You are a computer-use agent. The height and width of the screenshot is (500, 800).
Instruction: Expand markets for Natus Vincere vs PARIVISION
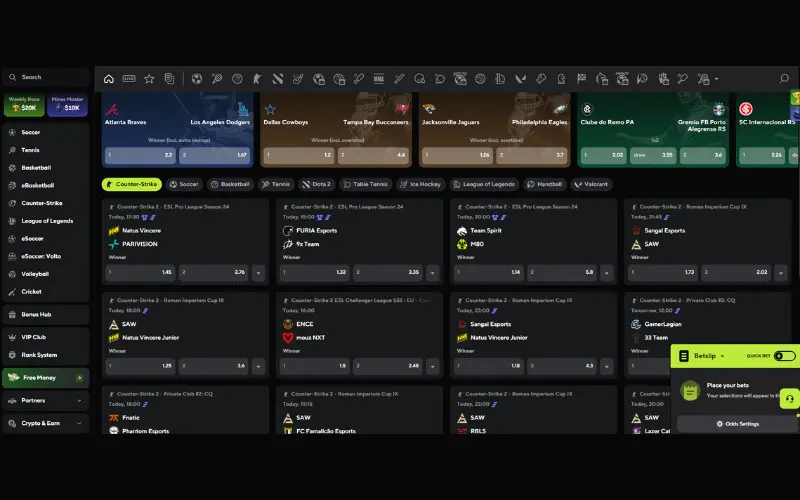tap(258, 273)
